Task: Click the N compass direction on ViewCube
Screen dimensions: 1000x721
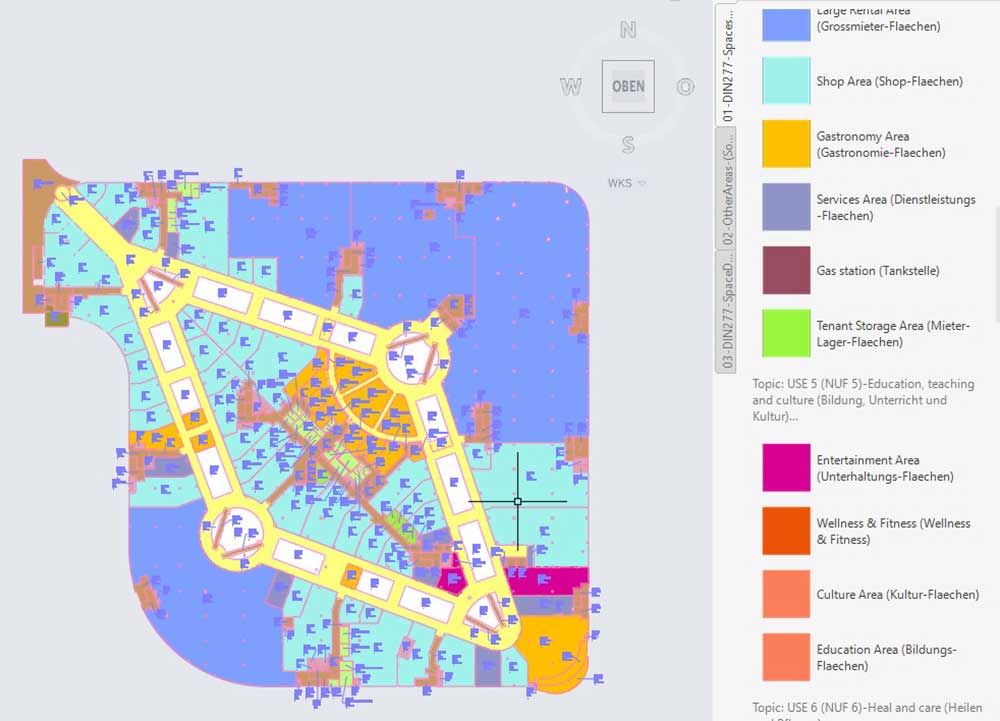Action: pyautogui.click(x=628, y=30)
